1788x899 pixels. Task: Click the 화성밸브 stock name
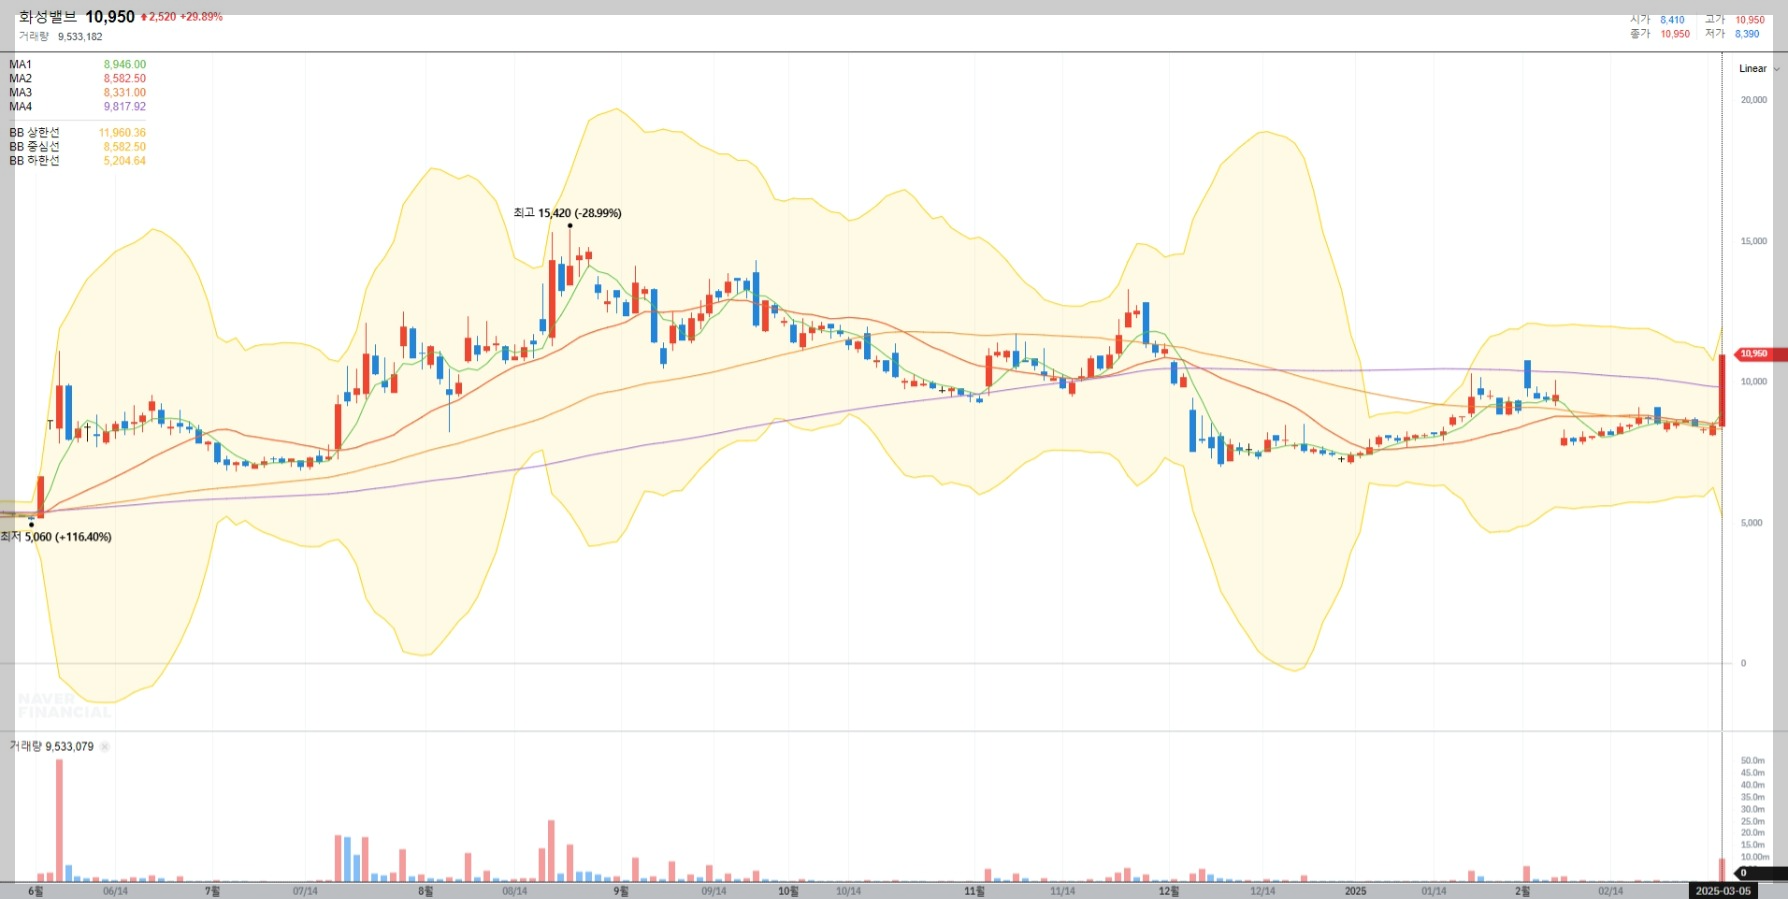click(48, 17)
